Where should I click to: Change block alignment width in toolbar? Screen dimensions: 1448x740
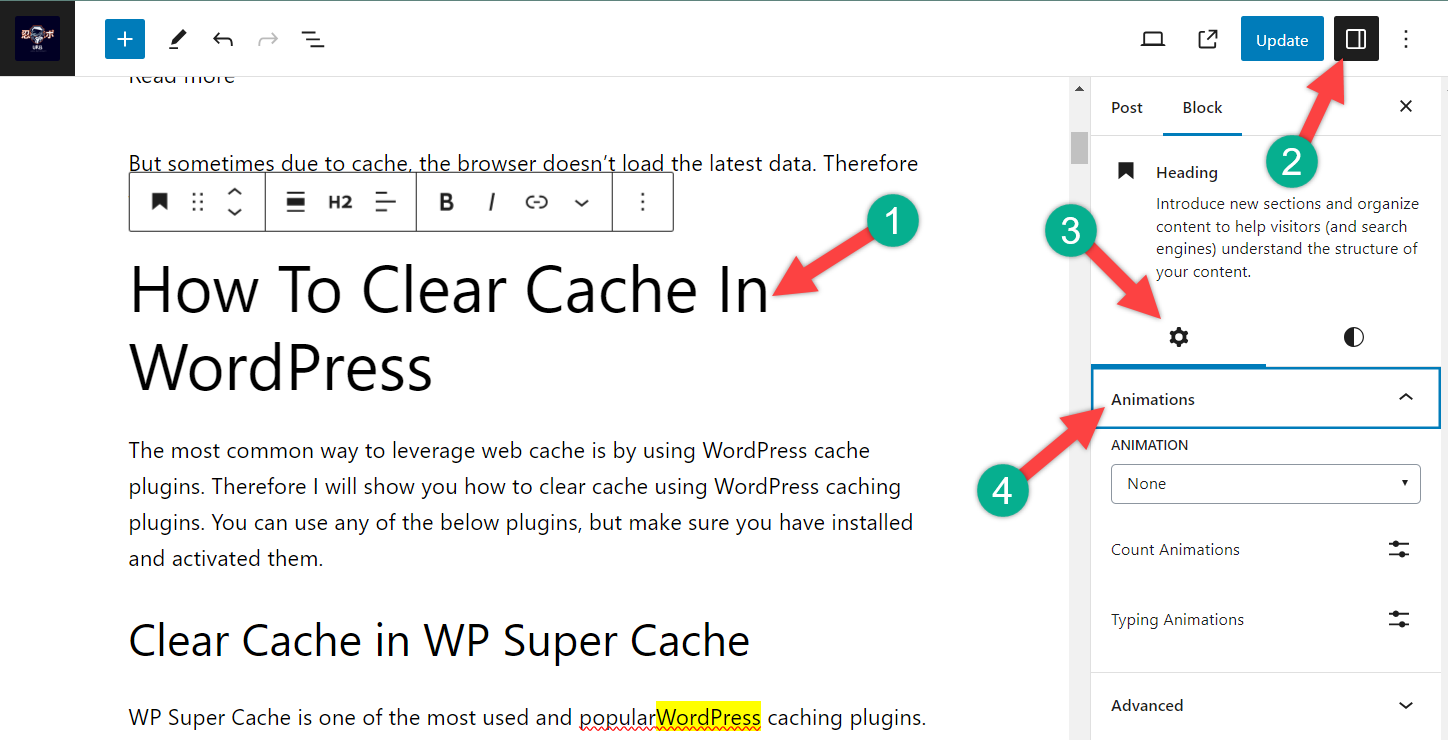(296, 202)
